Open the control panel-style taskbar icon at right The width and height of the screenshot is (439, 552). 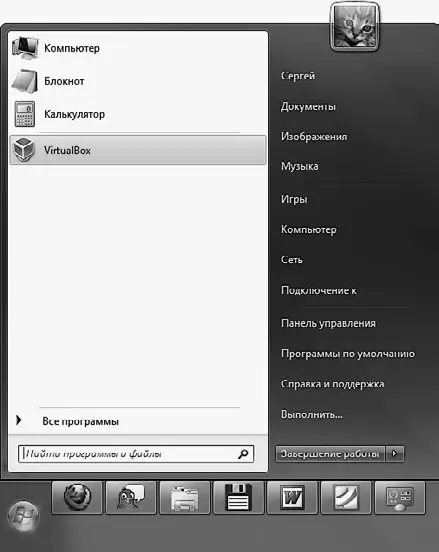400,498
